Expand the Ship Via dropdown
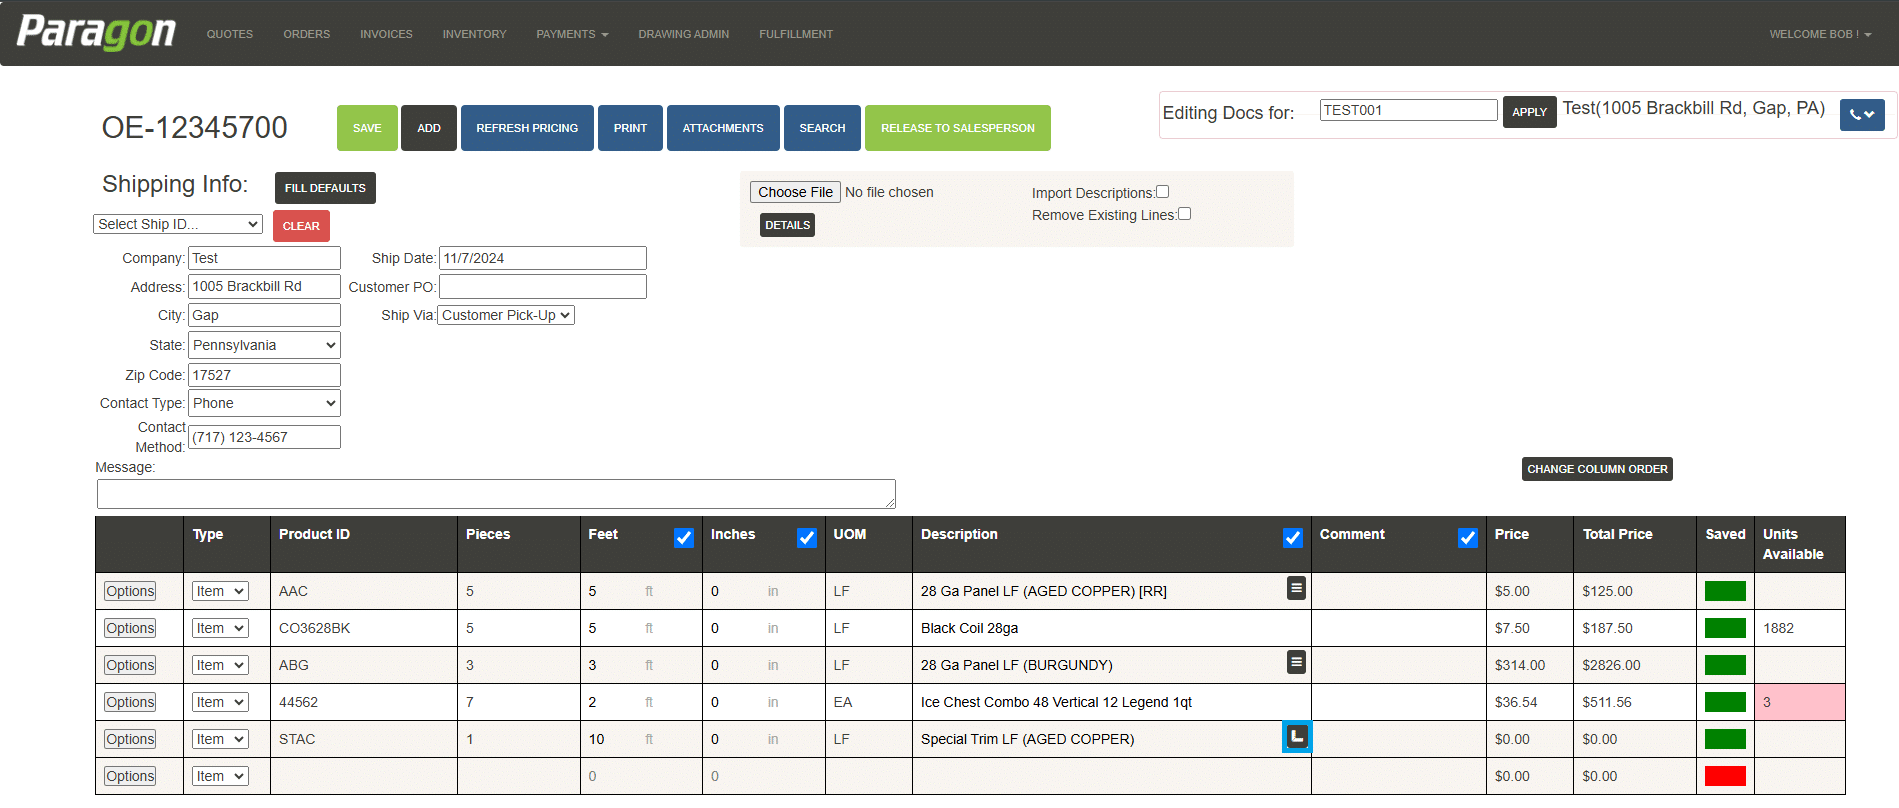 [506, 315]
